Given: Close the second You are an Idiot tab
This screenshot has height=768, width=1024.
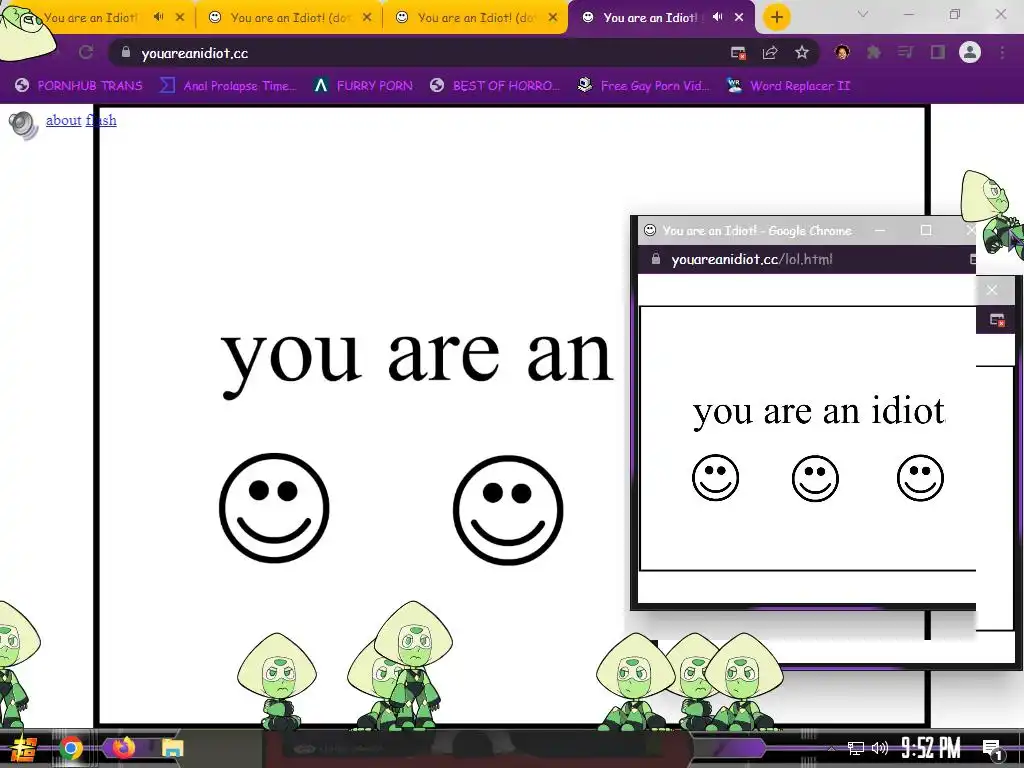Looking at the screenshot, I should coord(367,18).
